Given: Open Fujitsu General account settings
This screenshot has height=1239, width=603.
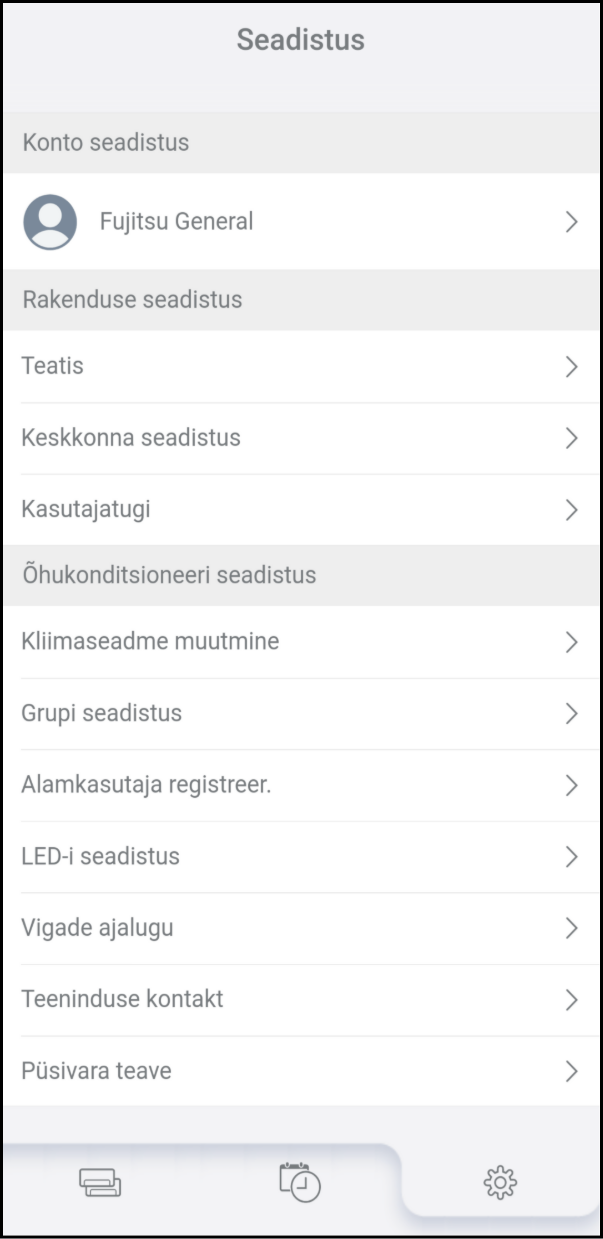Looking at the screenshot, I should [x=177, y=222].
